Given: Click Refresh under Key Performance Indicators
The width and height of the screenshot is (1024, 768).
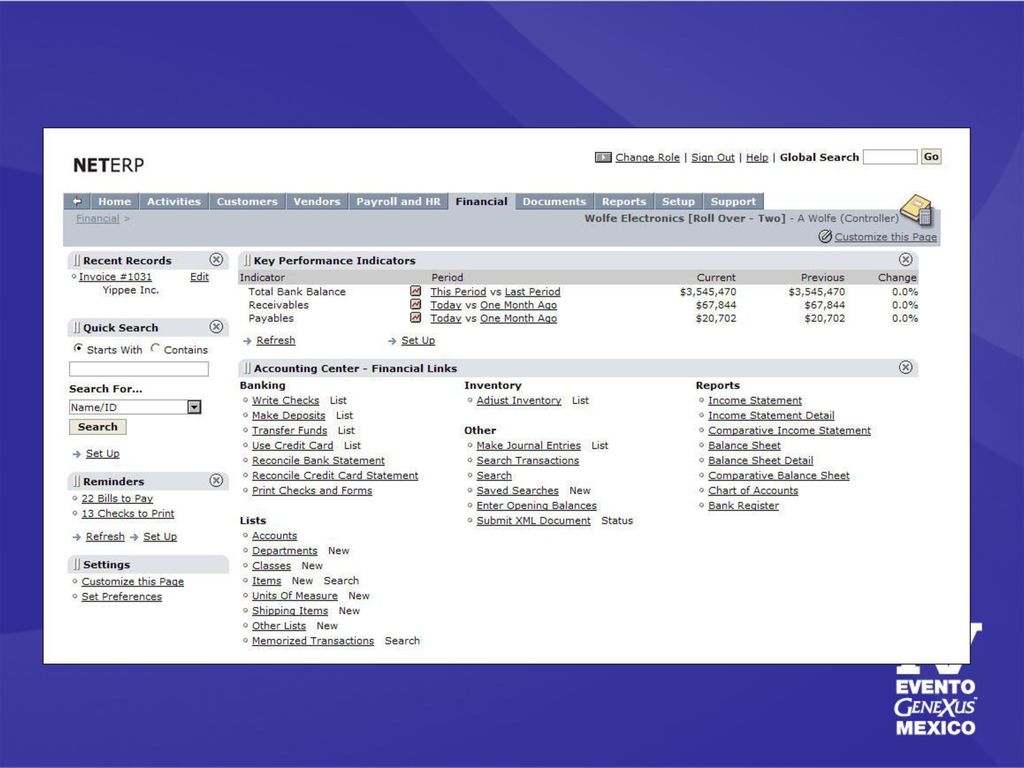Looking at the screenshot, I should 276,340.
